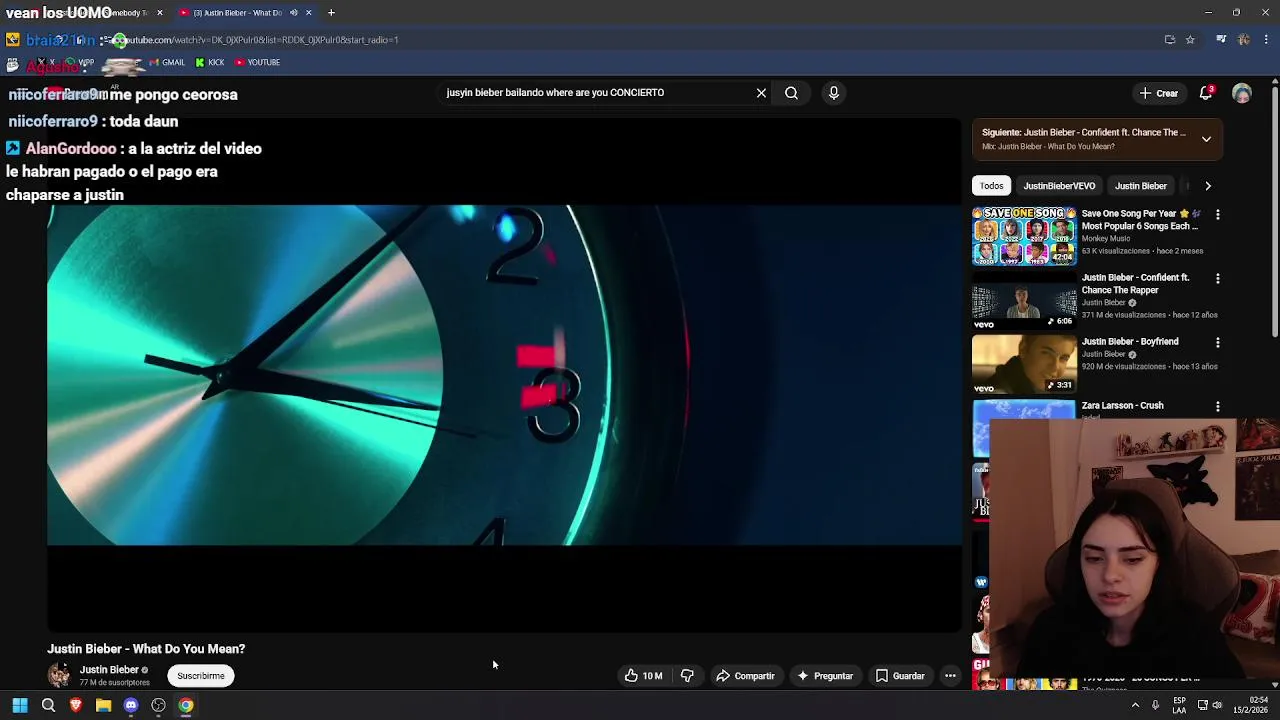Open Justin Bieber channel avatar
Image resolution: width=1280 pixels, height=720 pixels.
click(x=59, y=676)
